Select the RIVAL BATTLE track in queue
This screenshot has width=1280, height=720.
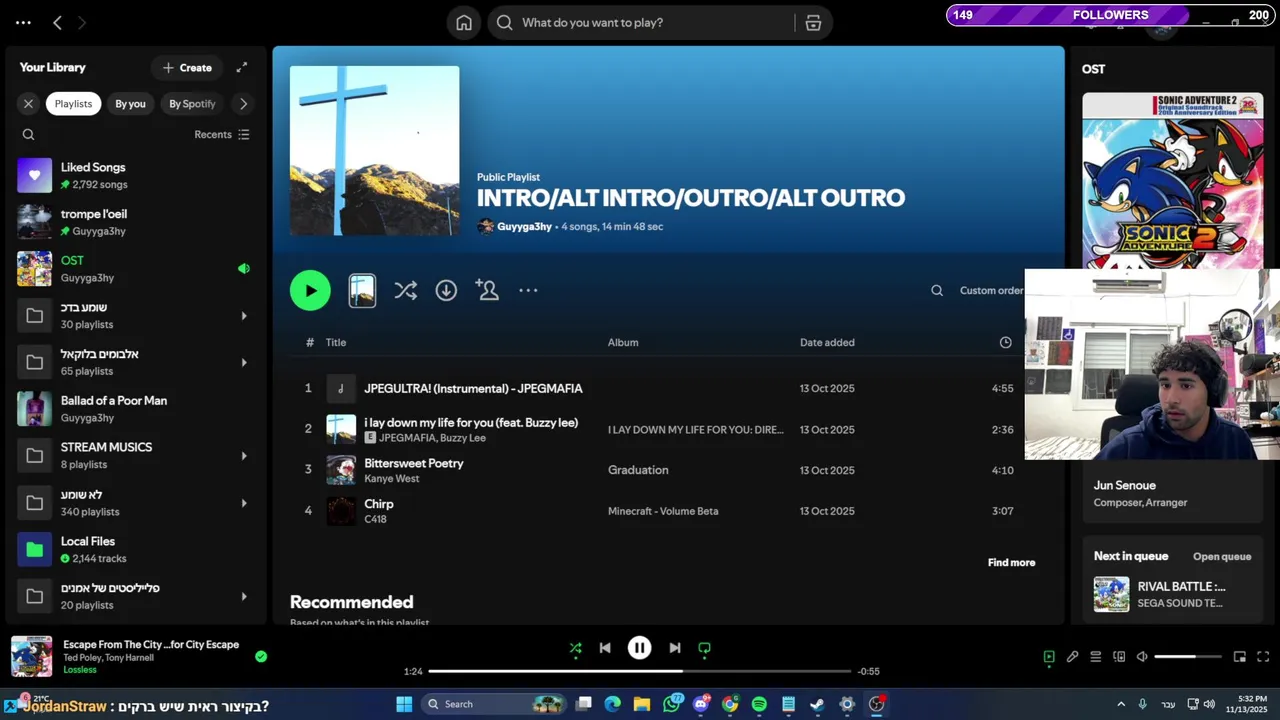[x=1172, y=594]
